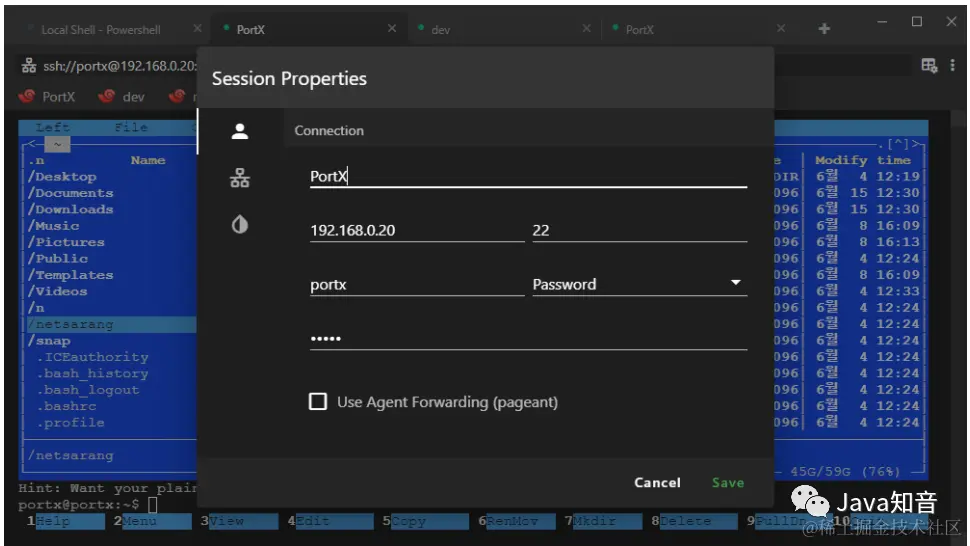Screen dimensions: 970x546
Task: Select the /Music directory row
Action: (x=111, y=226)
